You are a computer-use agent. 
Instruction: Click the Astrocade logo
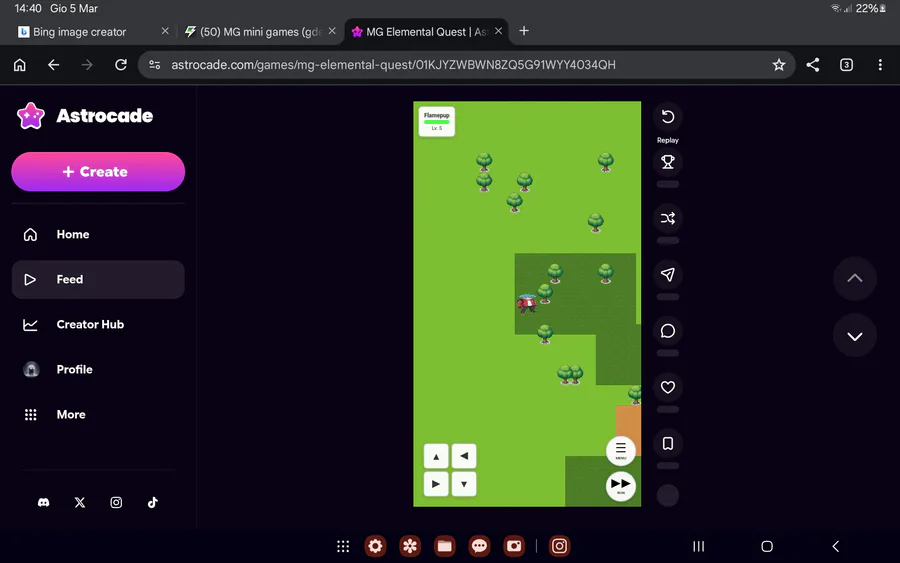pos(85,116)
